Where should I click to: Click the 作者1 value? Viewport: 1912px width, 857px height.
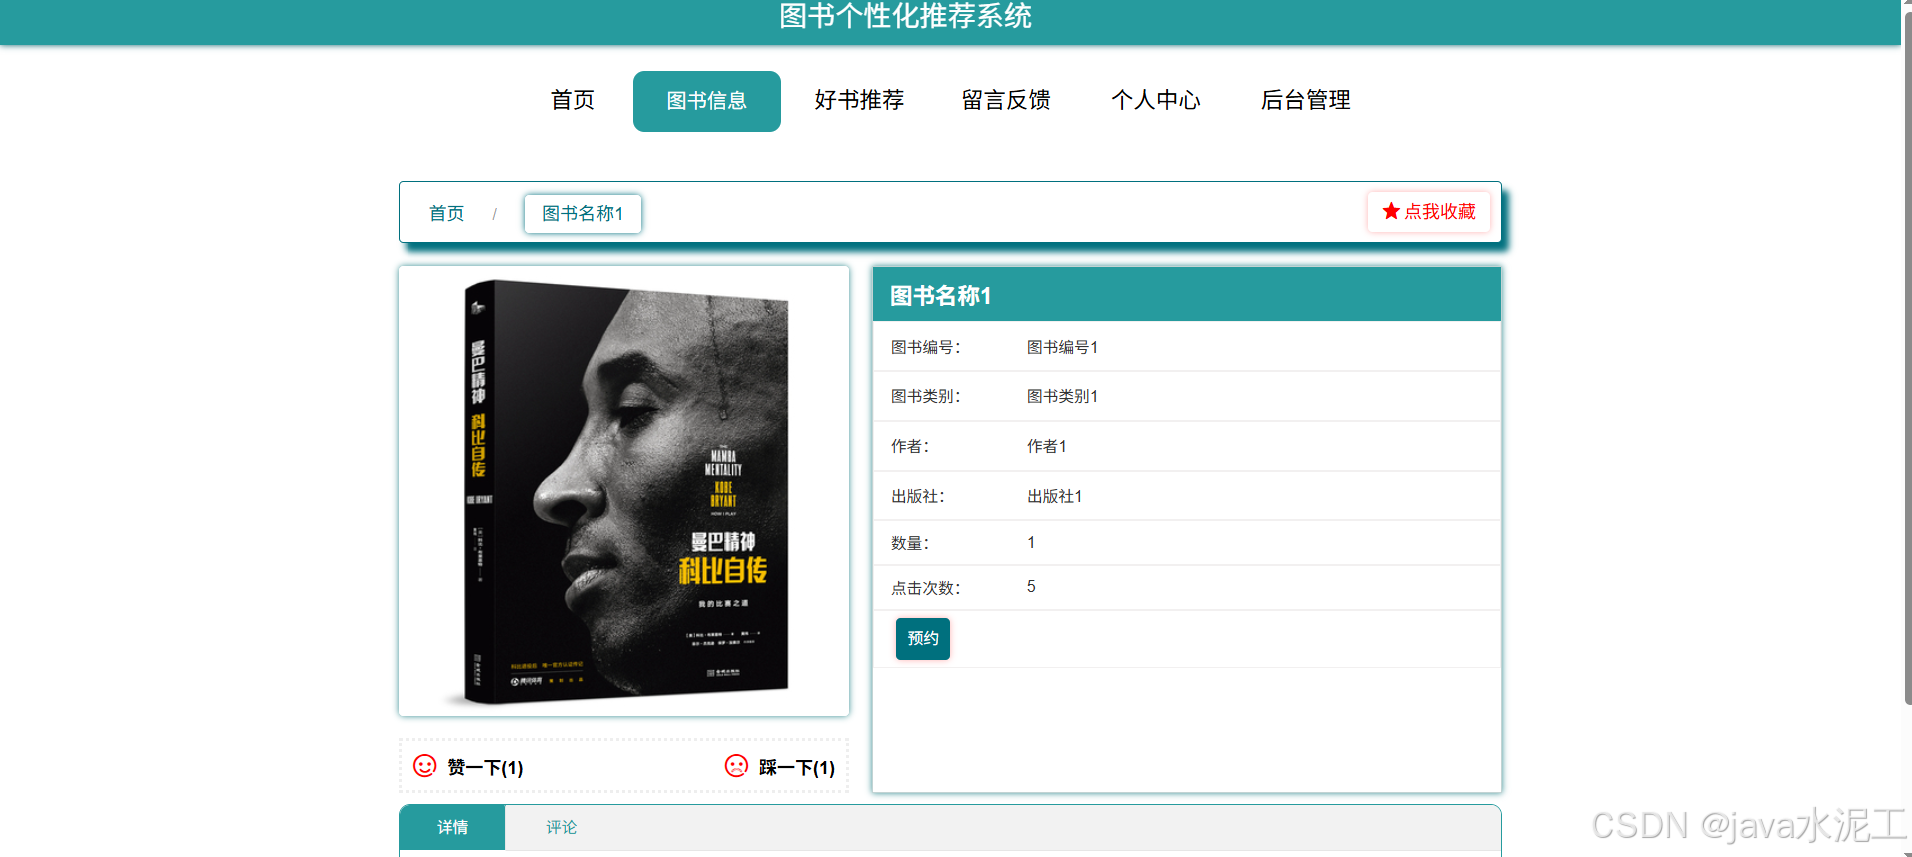[x=1047, y=446]
